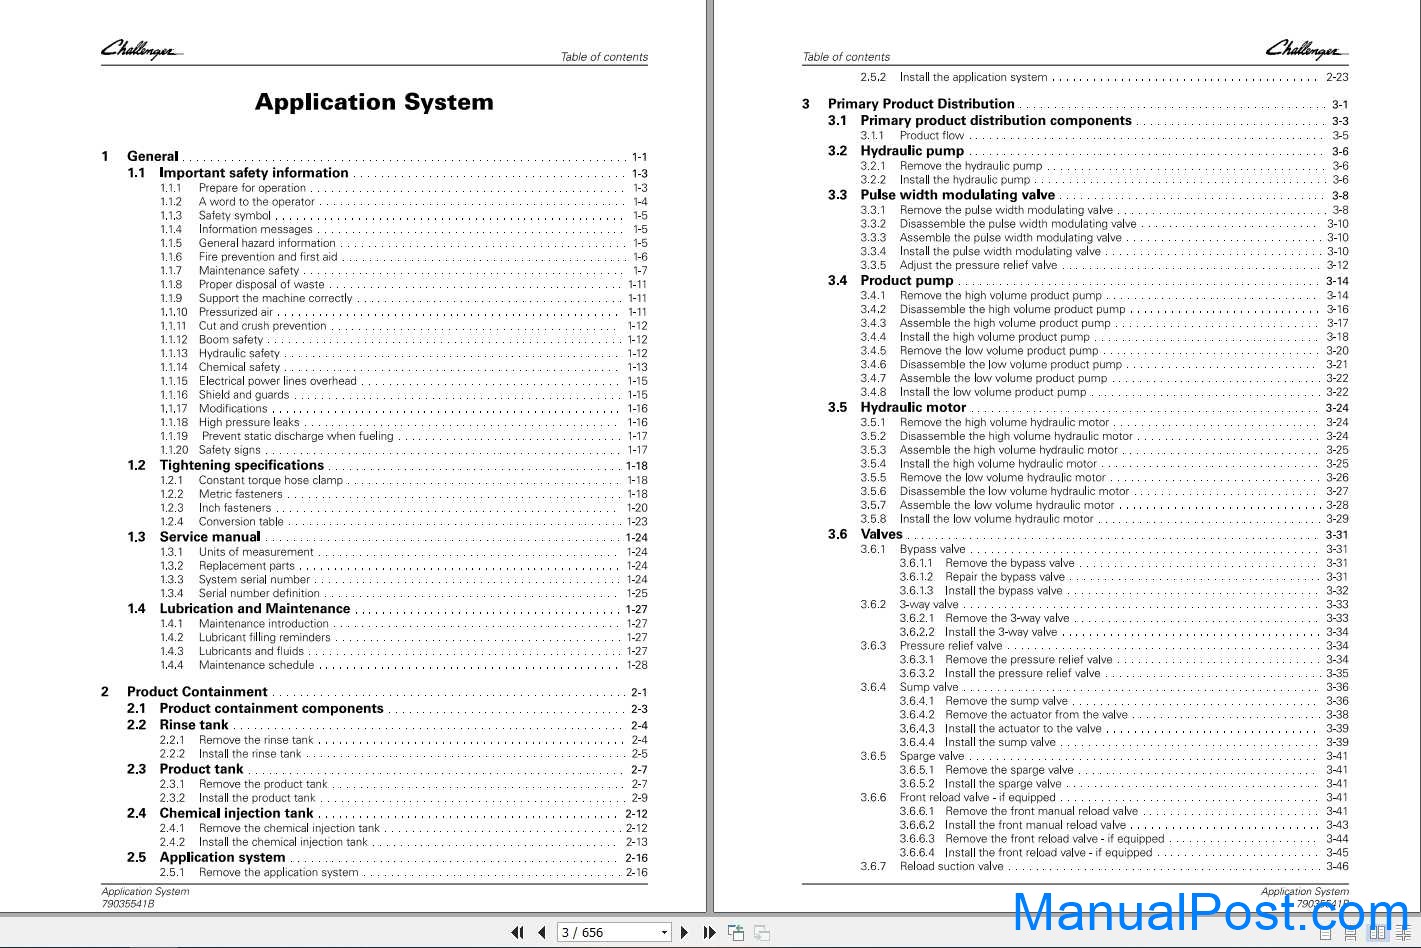Go to the previous page

pyautogui.click(x=541, y=933)
